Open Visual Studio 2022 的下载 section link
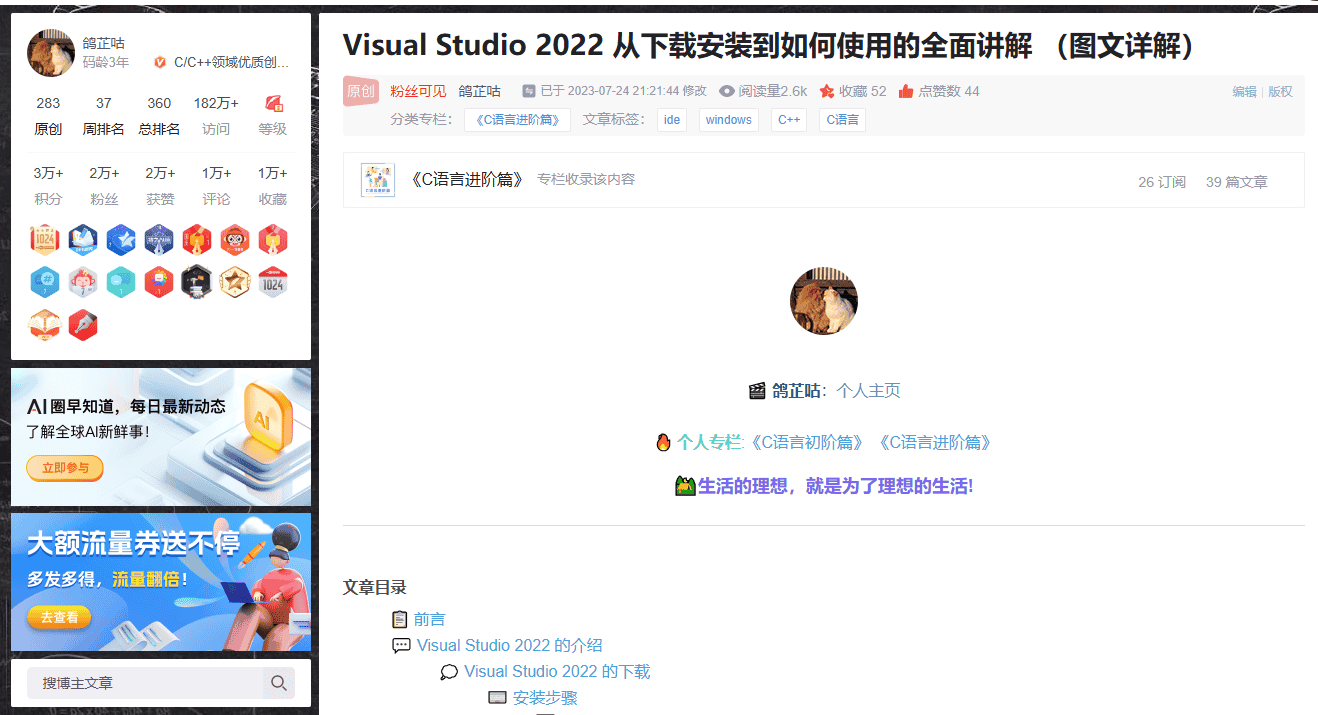 (x=557, y=671)
